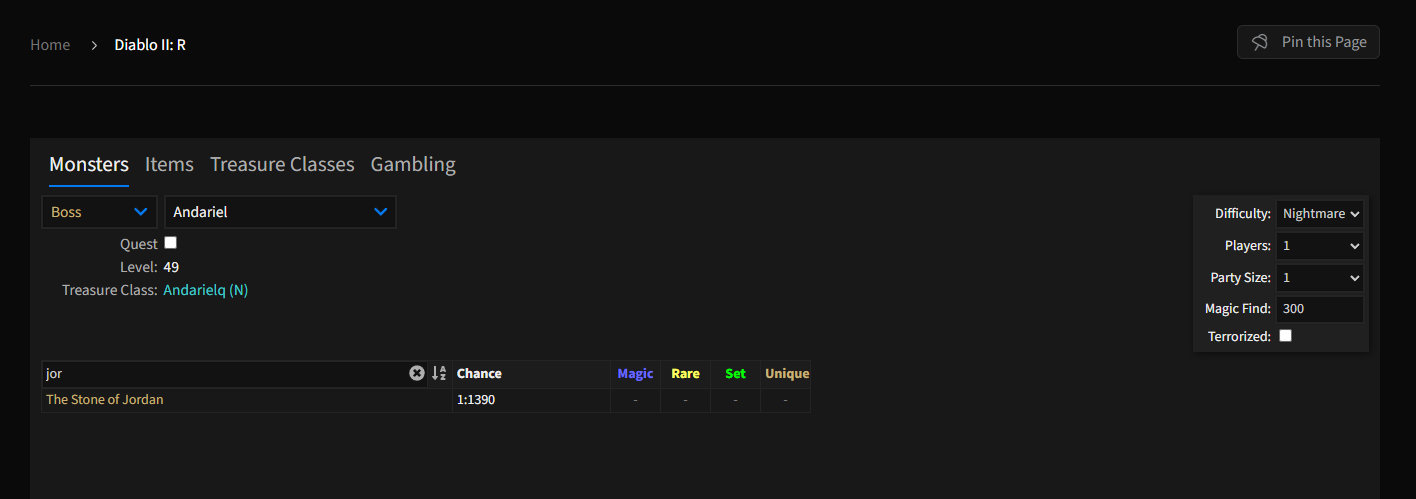Enable the Quest checkbox
The width and height of the screenshot is (1416, 499).
(170, 243)
